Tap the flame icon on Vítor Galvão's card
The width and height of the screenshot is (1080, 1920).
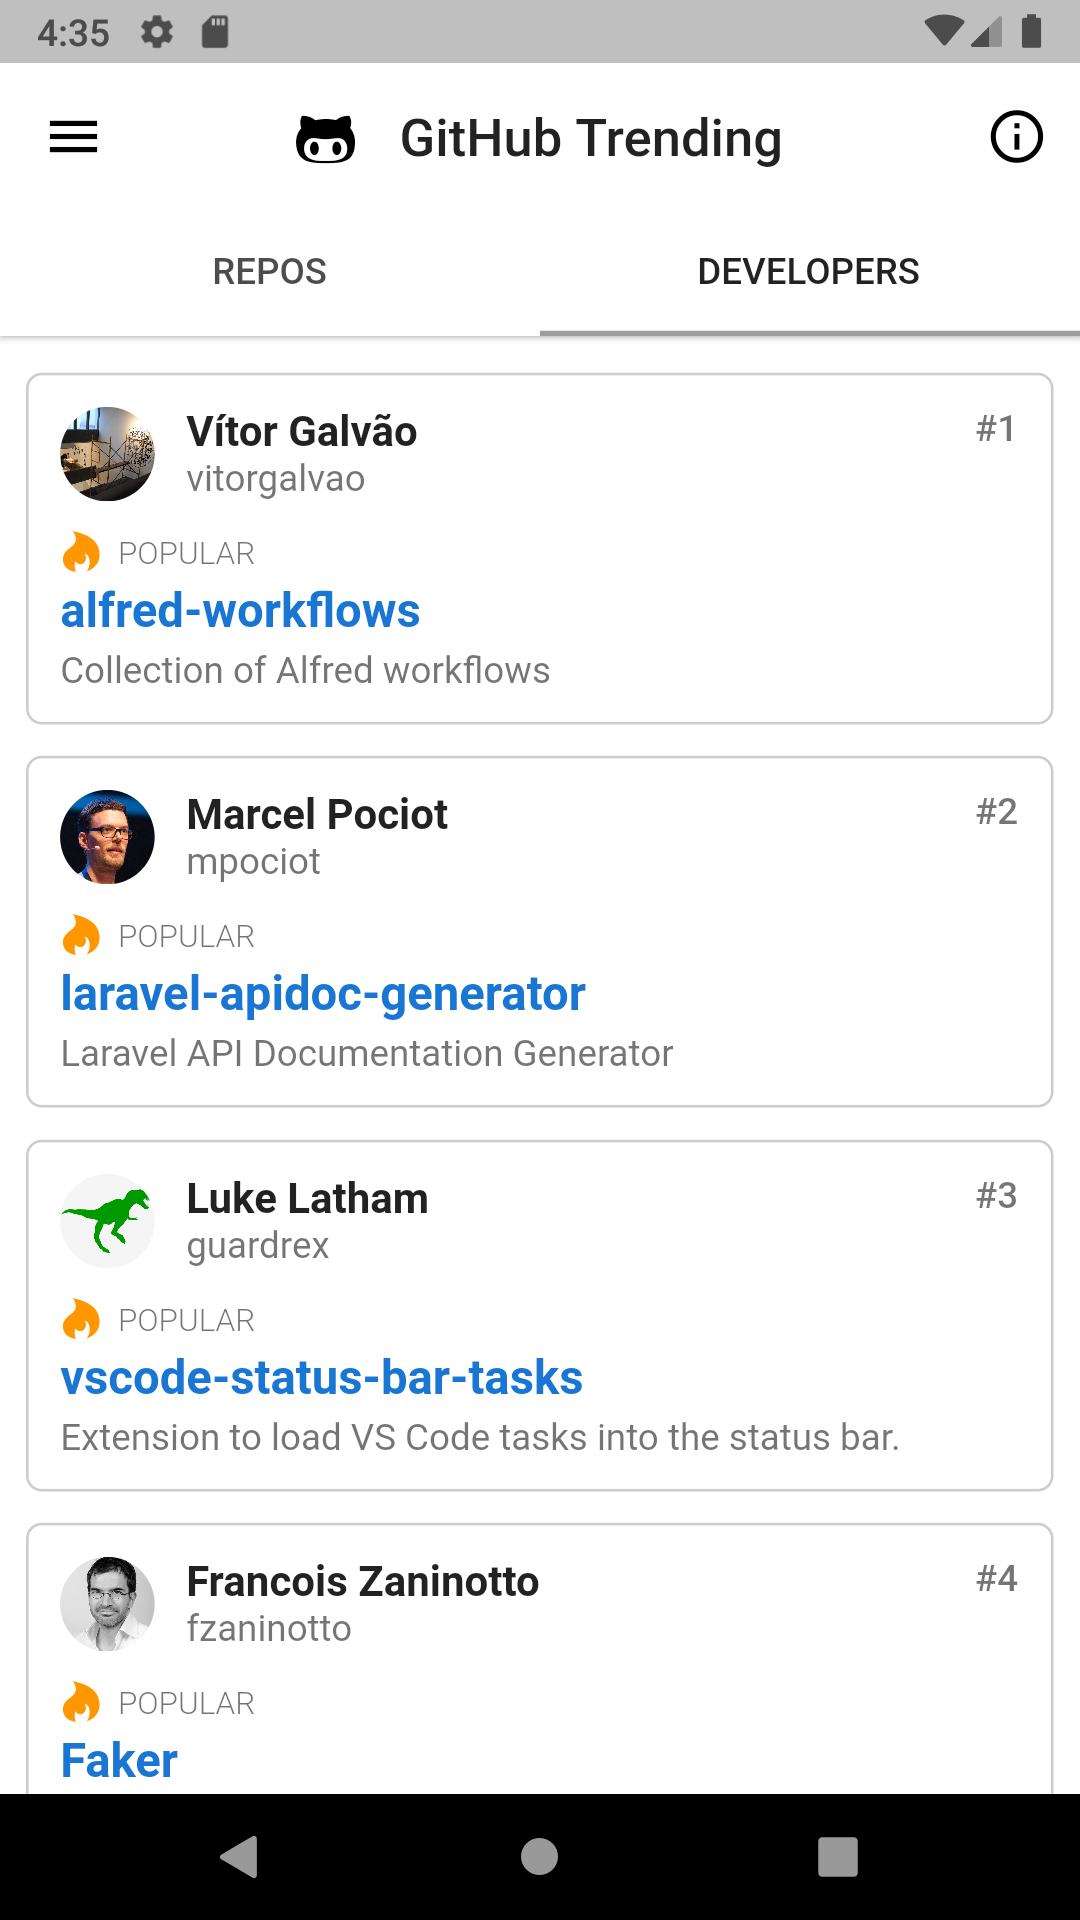pyautogui.click(x=81, y=552)
